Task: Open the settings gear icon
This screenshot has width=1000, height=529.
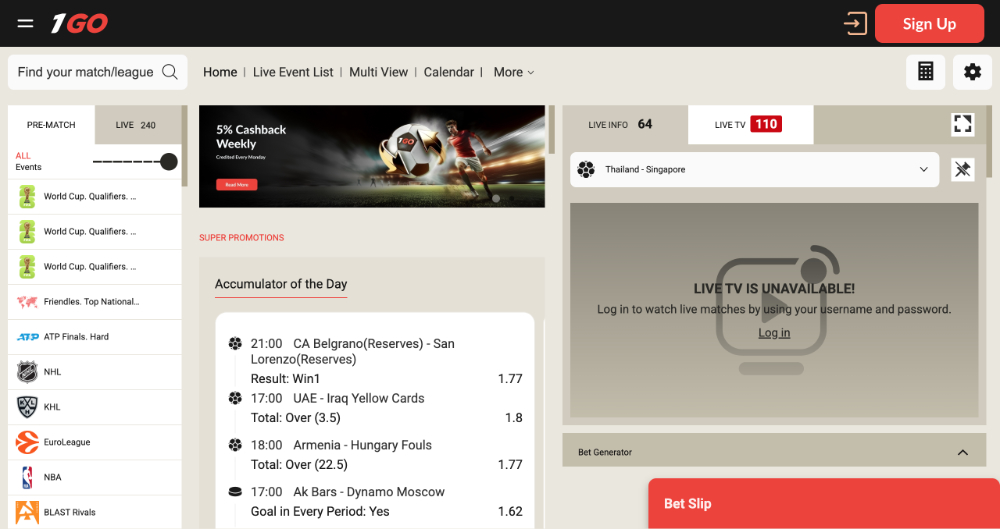Action: tap(972, 72)
